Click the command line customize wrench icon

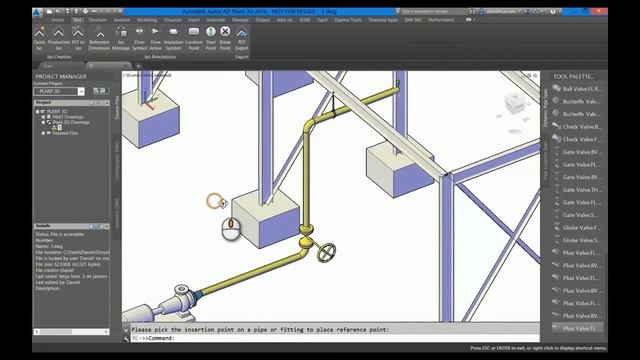(x=126, y=339)
